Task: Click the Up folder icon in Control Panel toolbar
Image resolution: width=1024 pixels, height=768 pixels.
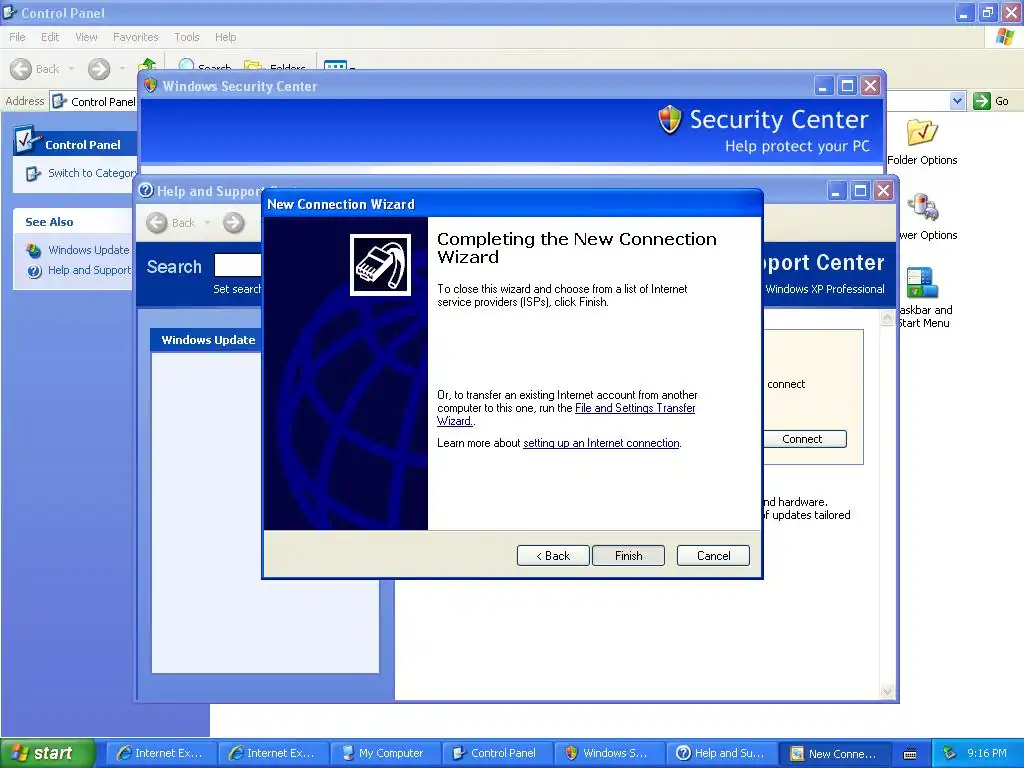Action: [x=148, y=64]
